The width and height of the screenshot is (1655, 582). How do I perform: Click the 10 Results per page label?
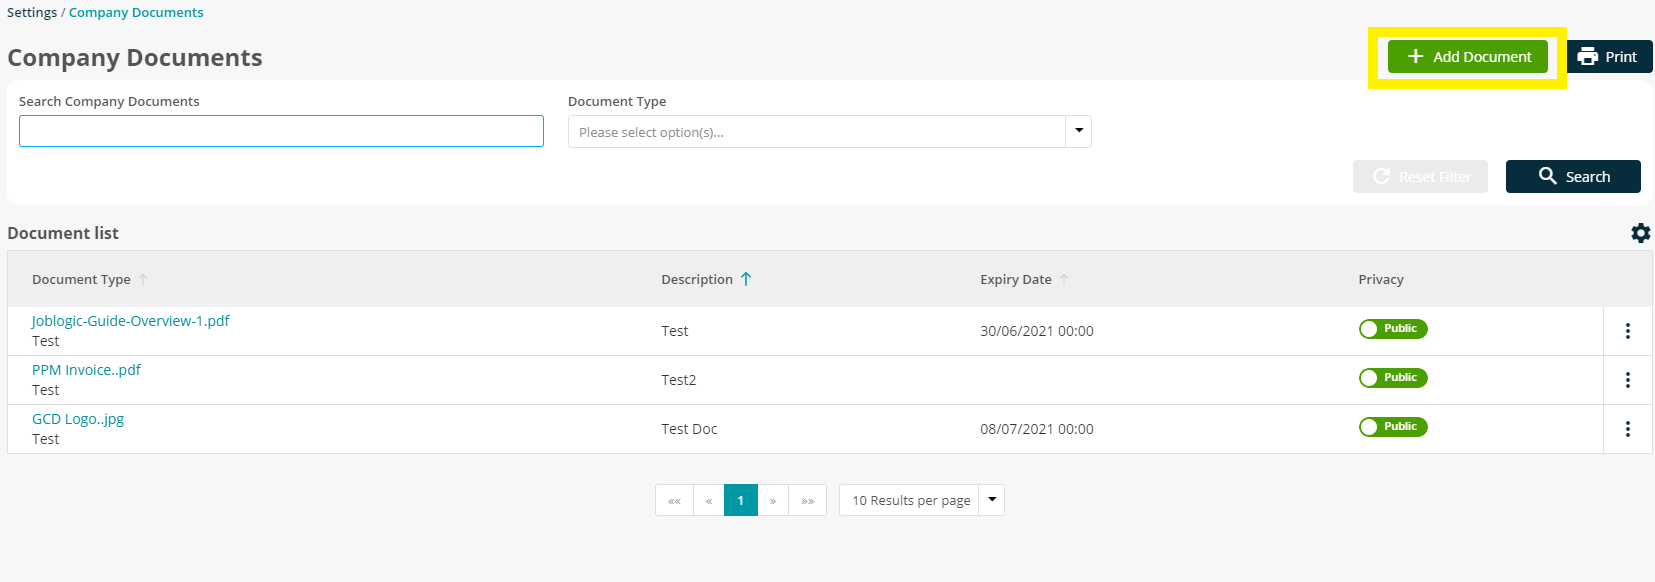pyautogui.click(x=911, y=500)
